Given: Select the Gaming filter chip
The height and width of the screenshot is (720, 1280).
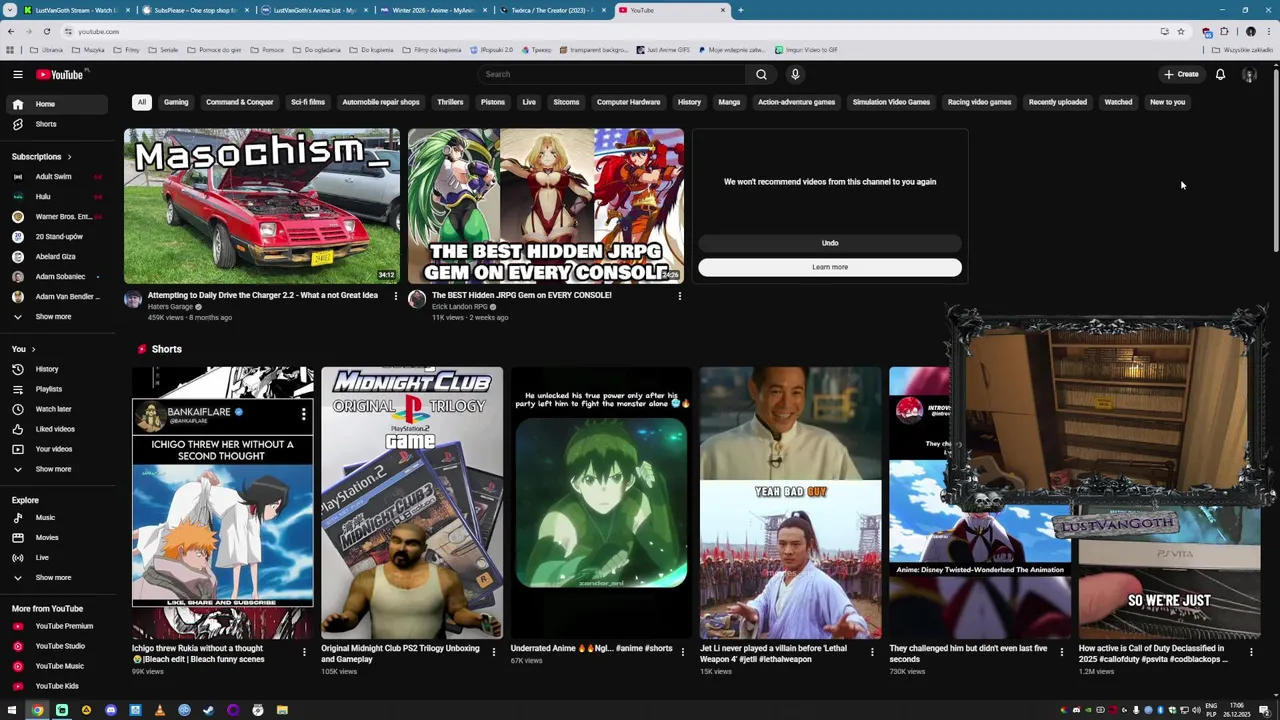Looking at the screenshot, I should point(176,102).
